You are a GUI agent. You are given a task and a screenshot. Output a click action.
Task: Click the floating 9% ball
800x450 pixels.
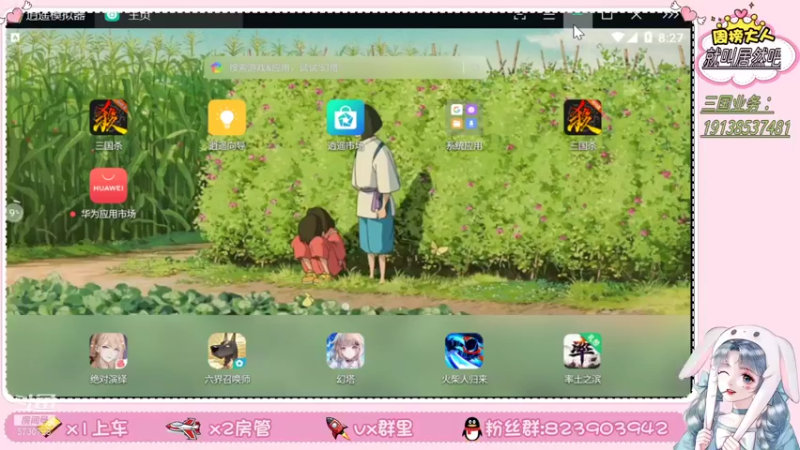tap(14, 212)
